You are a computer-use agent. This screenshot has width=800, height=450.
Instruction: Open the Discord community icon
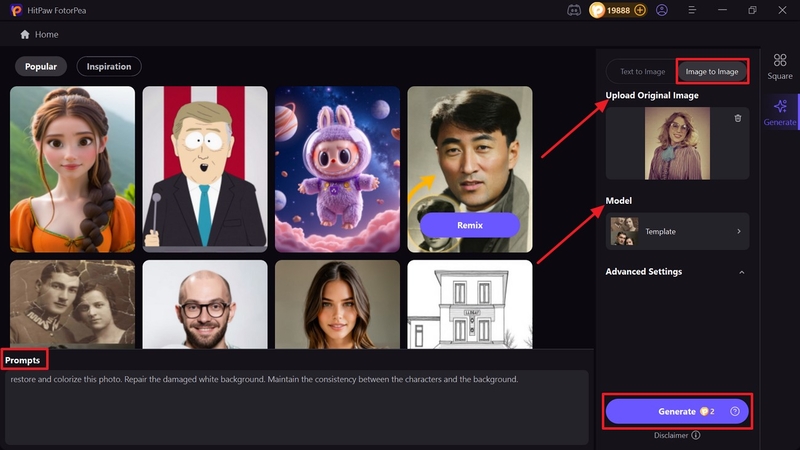574,10
